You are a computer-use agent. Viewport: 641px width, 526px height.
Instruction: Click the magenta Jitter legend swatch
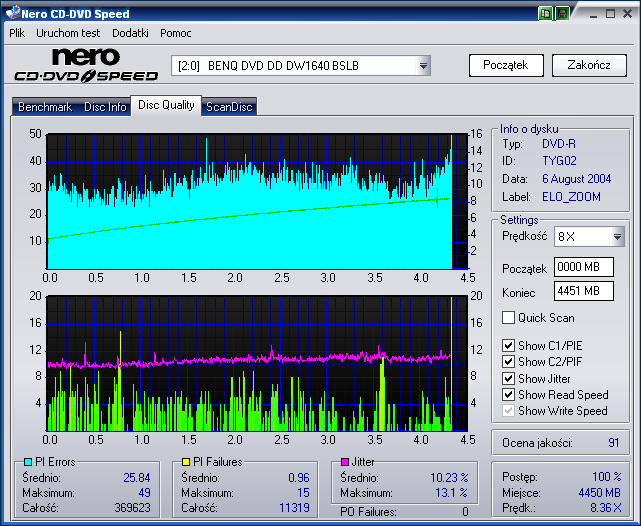(x=345, y=462)
